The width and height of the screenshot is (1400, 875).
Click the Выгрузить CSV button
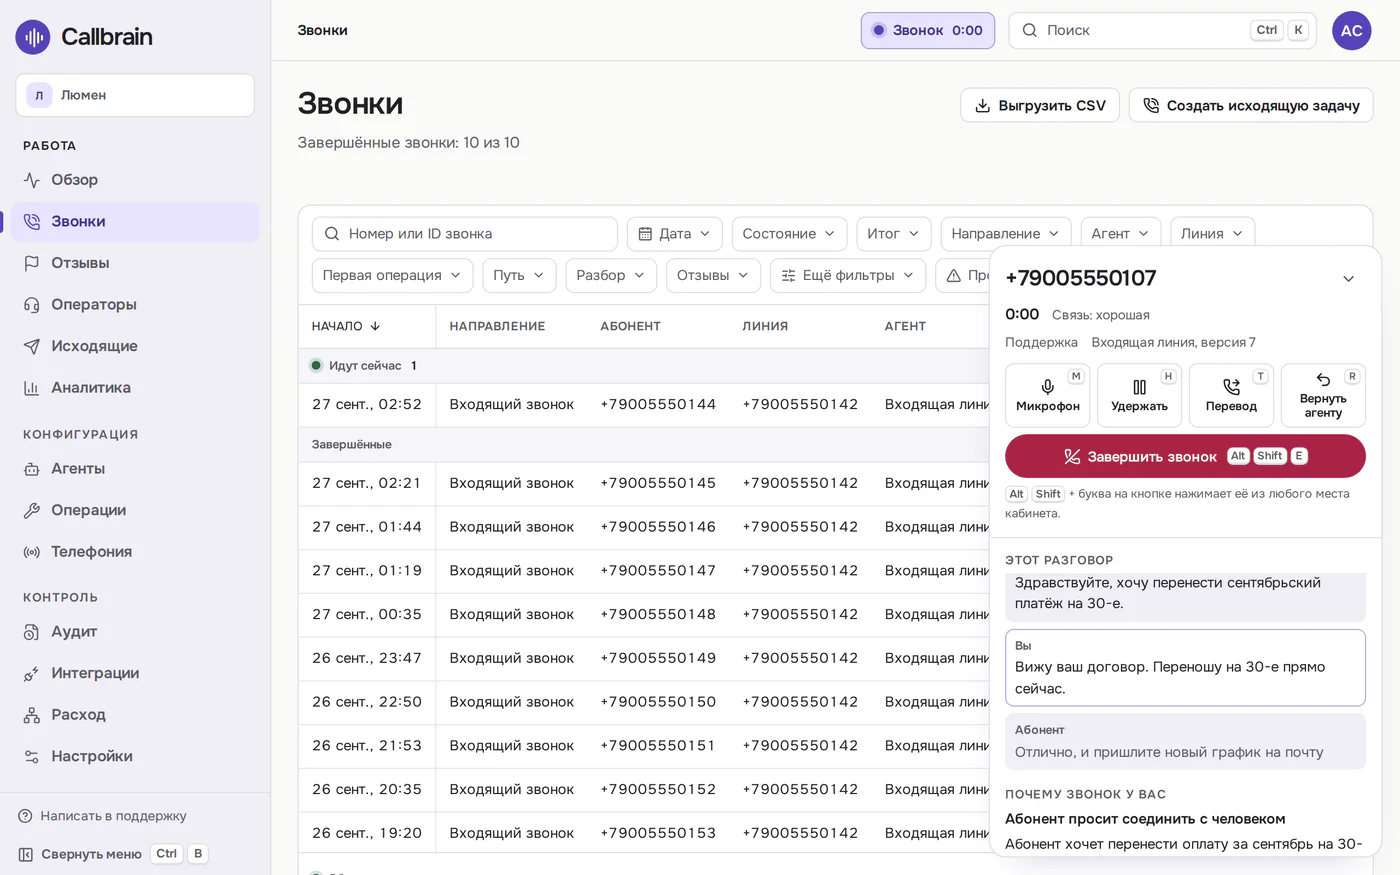coord(1040,105)
